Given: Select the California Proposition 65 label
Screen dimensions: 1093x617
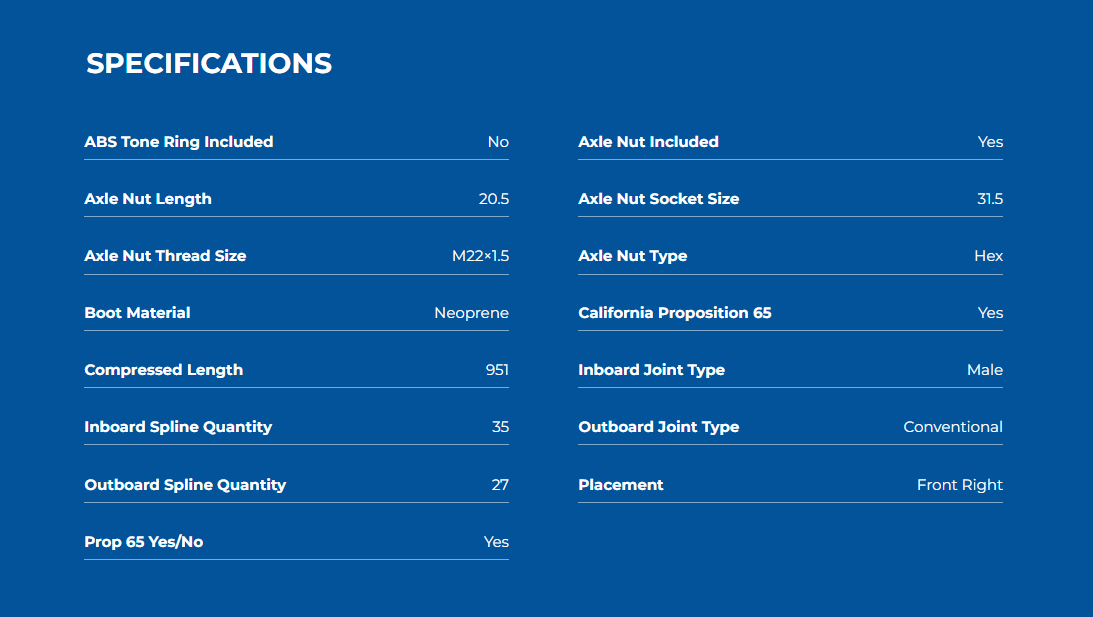Looking at the screenshot, I should pos(675,313).
